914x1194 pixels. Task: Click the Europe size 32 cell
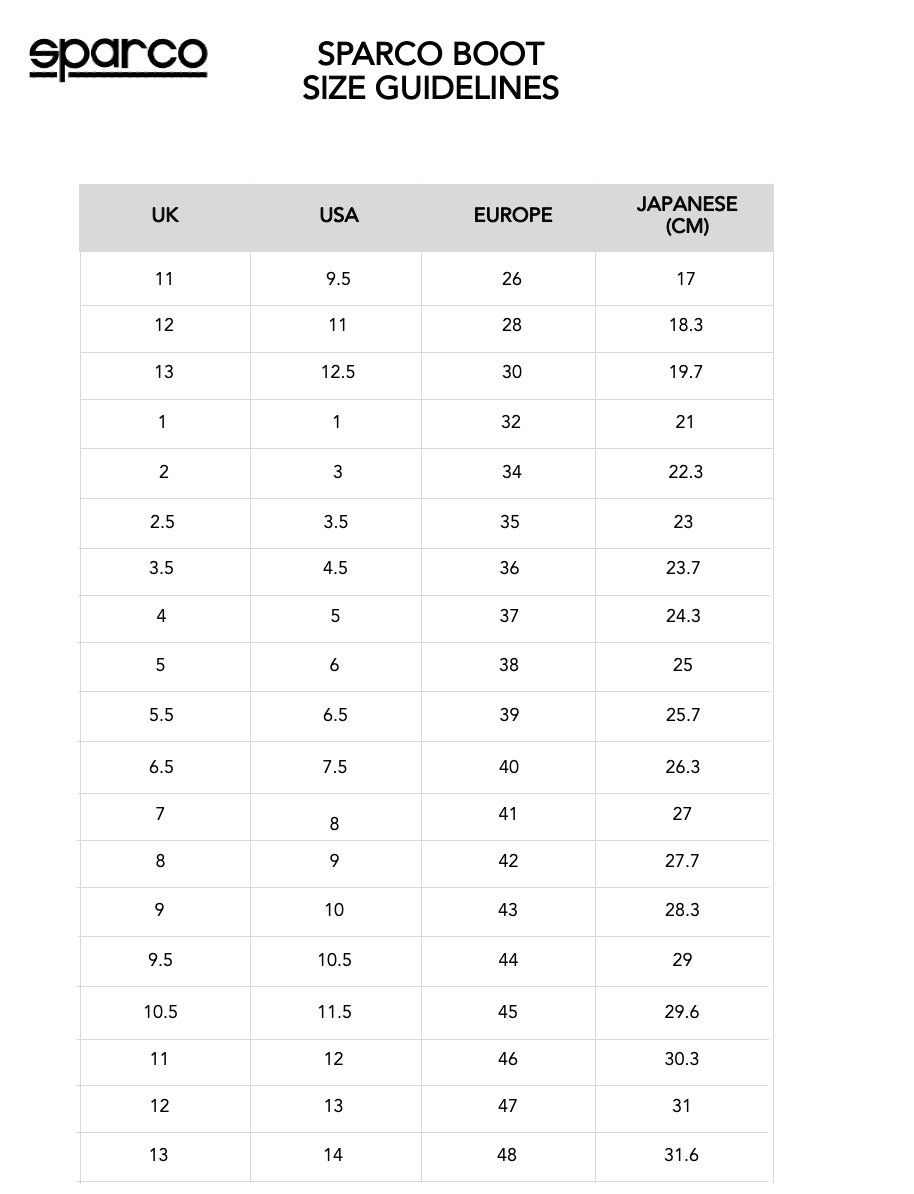(x=511, y=422)
